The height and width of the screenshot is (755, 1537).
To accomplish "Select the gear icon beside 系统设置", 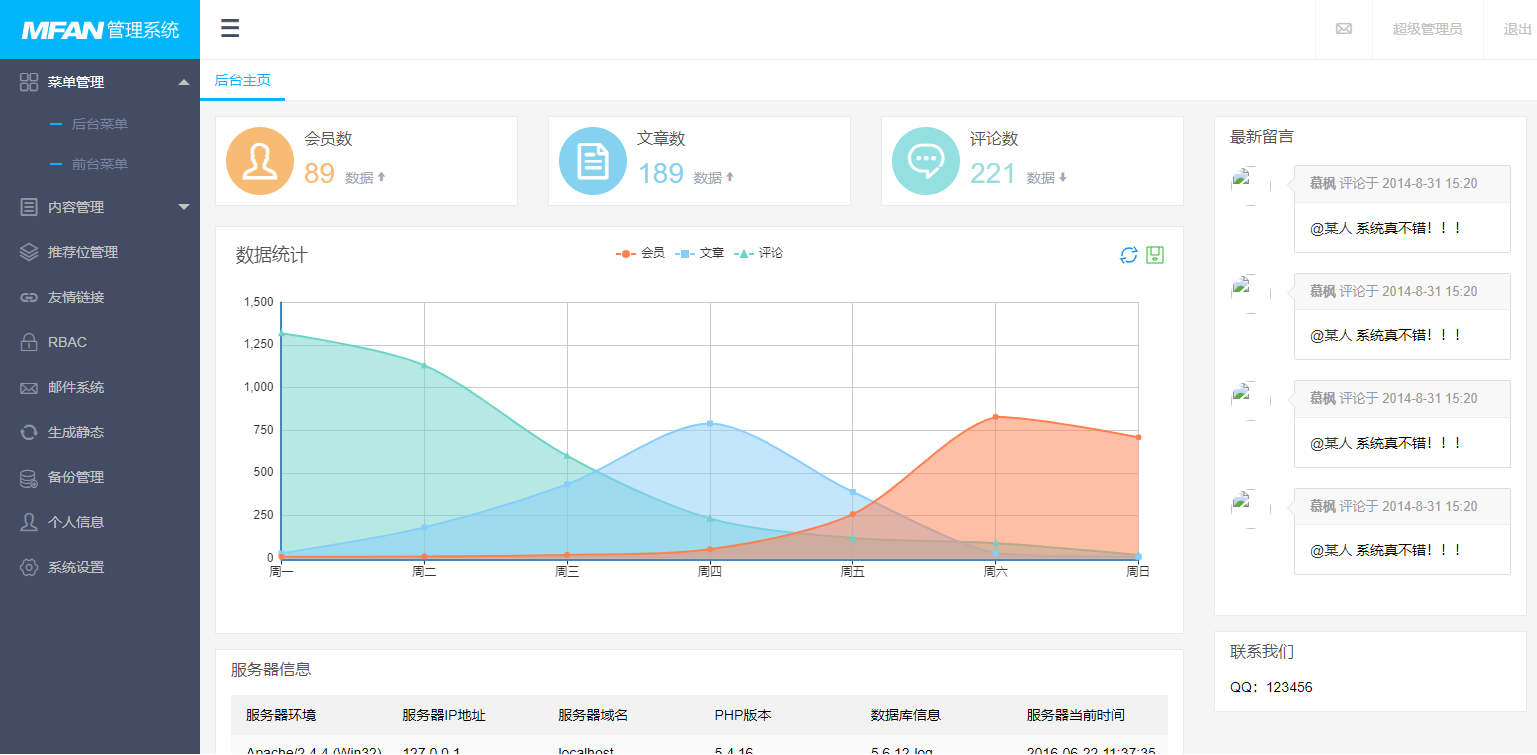I will point(28,567).
